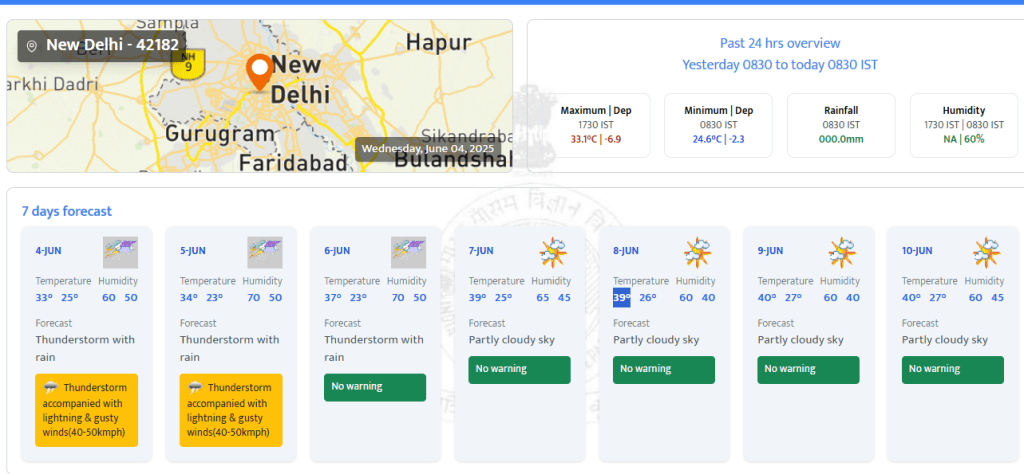
Task: Click the 6-JUN date label
Action: pyautogui.click(x=337, y=251)
